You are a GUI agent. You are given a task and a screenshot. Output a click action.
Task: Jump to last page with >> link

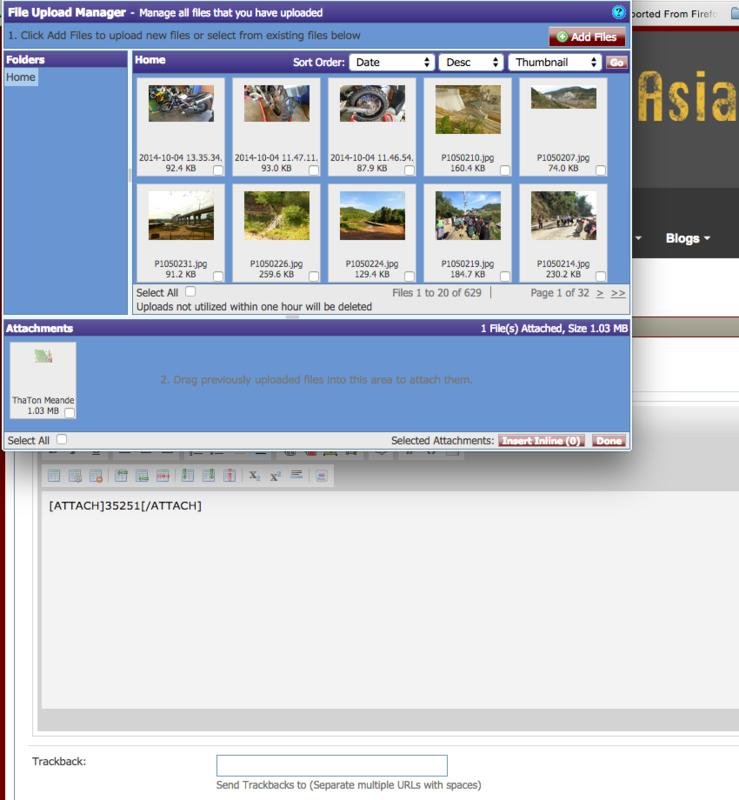pos(618,293)
